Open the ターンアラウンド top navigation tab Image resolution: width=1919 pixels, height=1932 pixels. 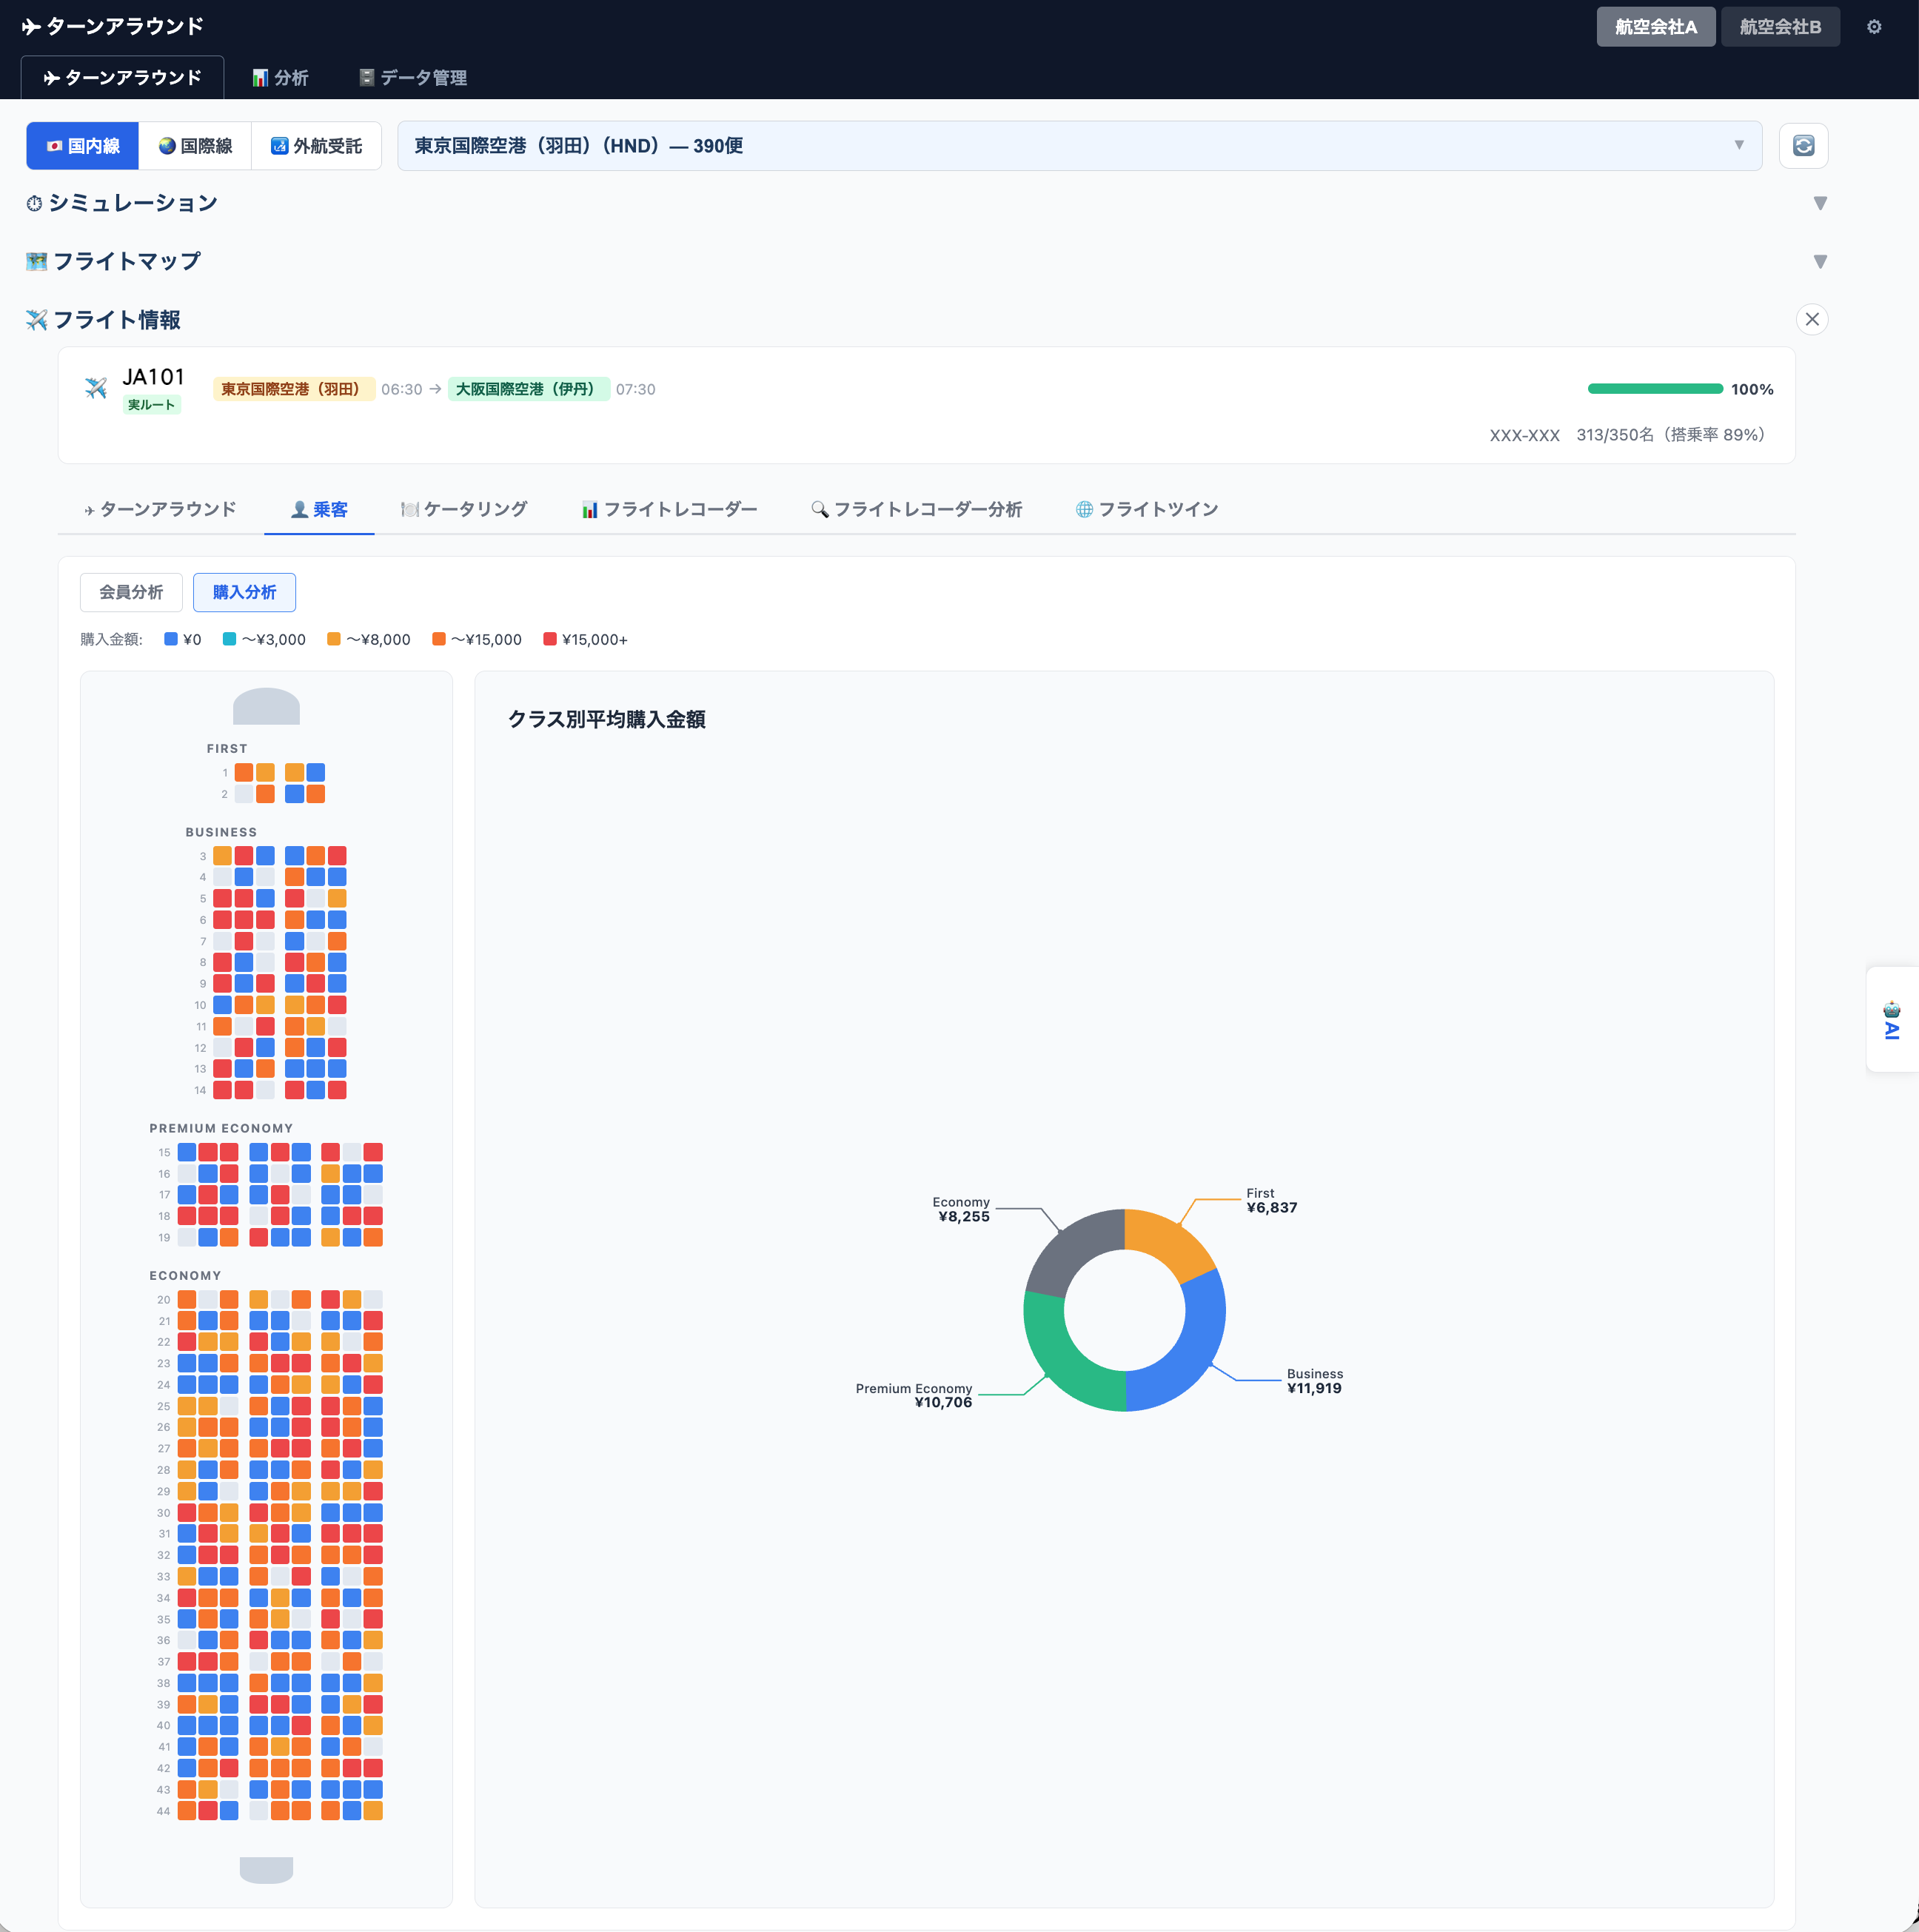click(x=123, y=78)
